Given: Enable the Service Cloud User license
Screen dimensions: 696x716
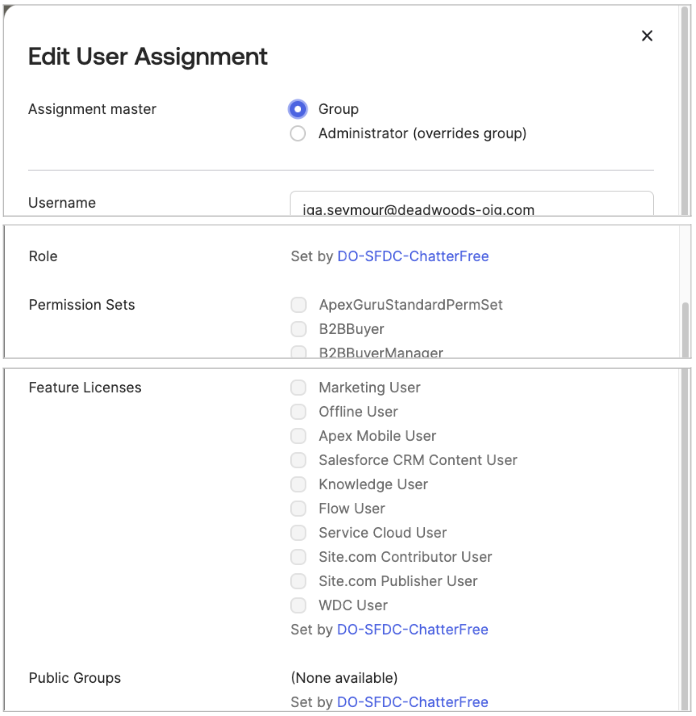Looking at the screenshot, I should pyautogui.click(x=299, y=533).
